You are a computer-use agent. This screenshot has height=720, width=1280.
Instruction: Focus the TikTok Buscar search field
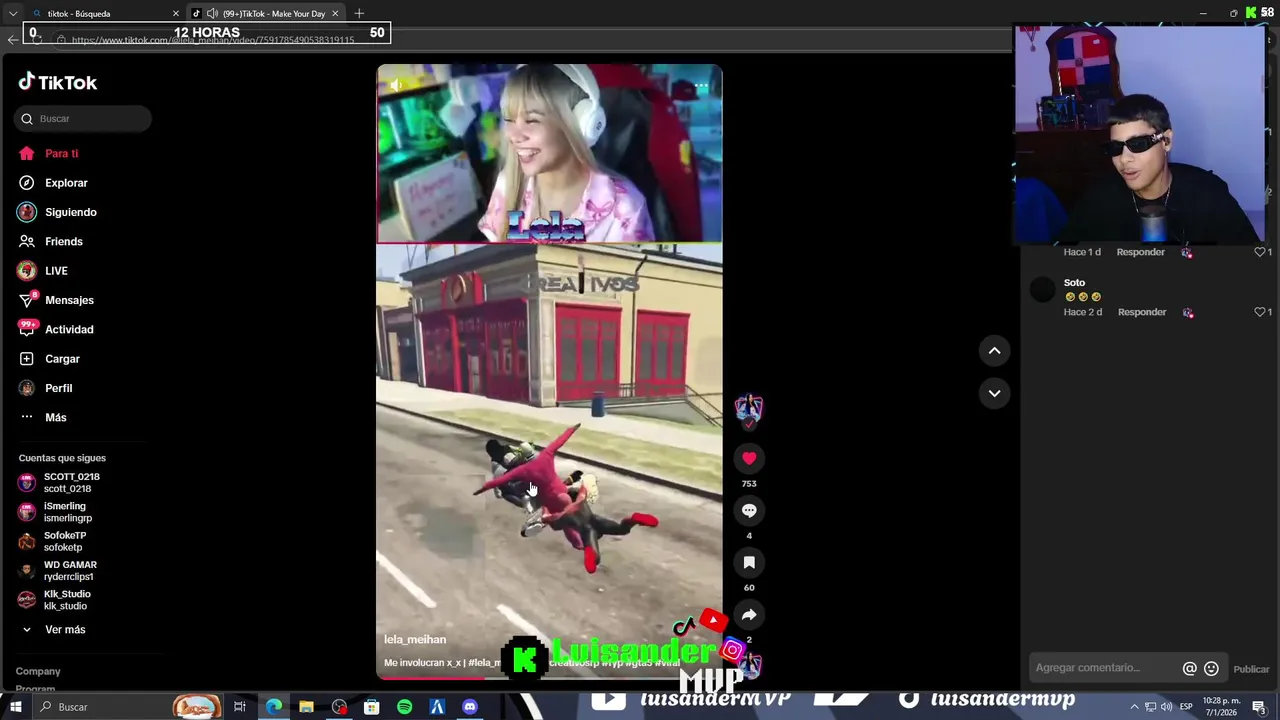(83, 118)
